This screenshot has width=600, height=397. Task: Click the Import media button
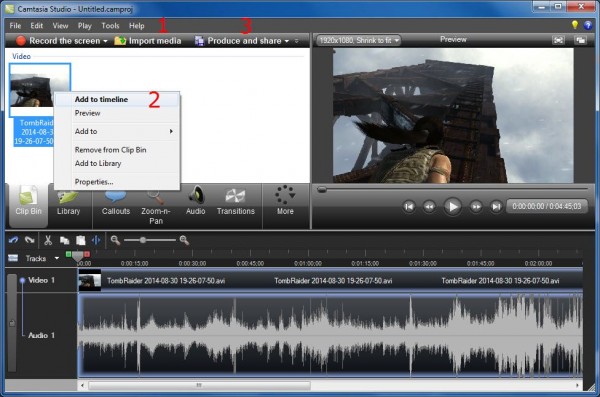148,41
